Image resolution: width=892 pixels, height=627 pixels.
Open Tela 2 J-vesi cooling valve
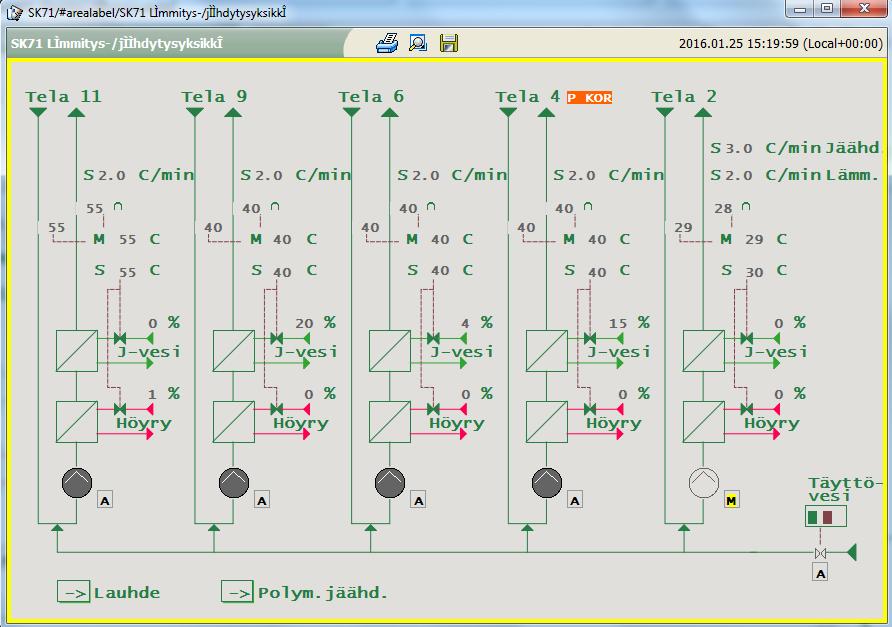click(747, 339)
